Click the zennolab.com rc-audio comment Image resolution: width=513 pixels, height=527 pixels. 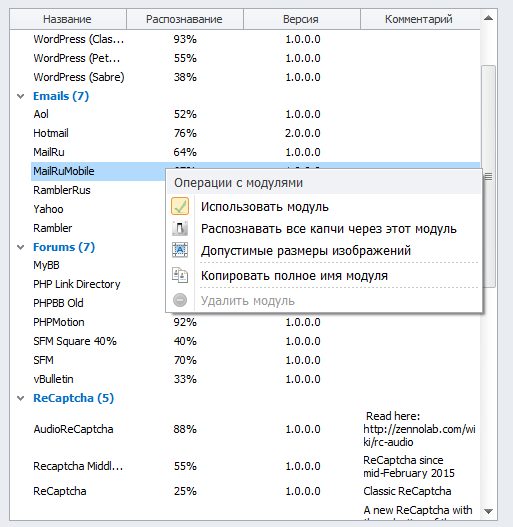419,429
